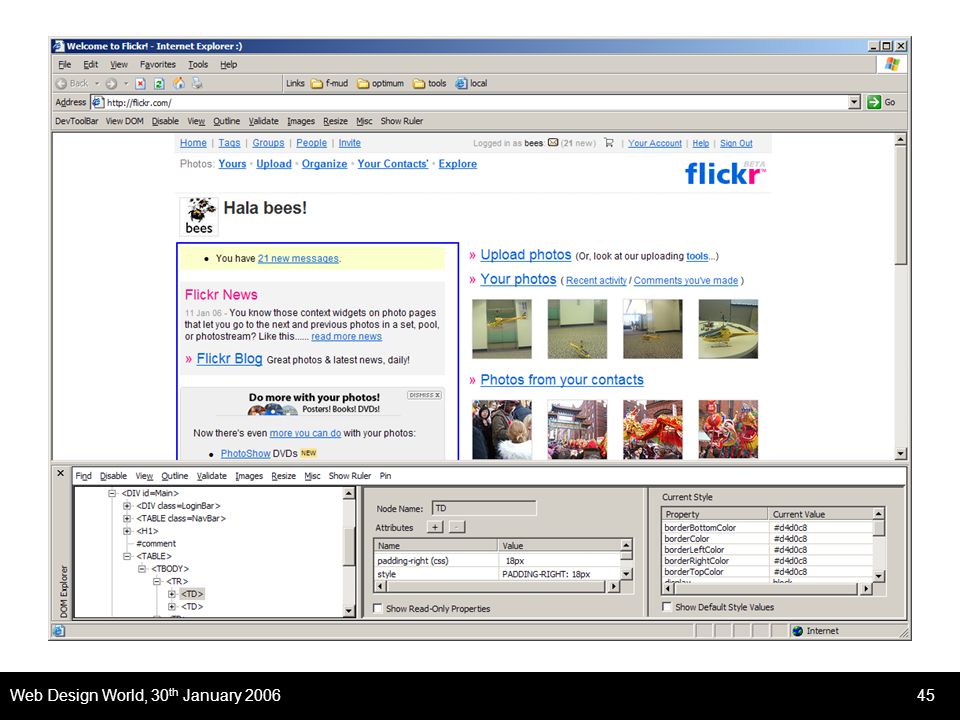Click the remove attribute minus button

(x=457, y=527)
